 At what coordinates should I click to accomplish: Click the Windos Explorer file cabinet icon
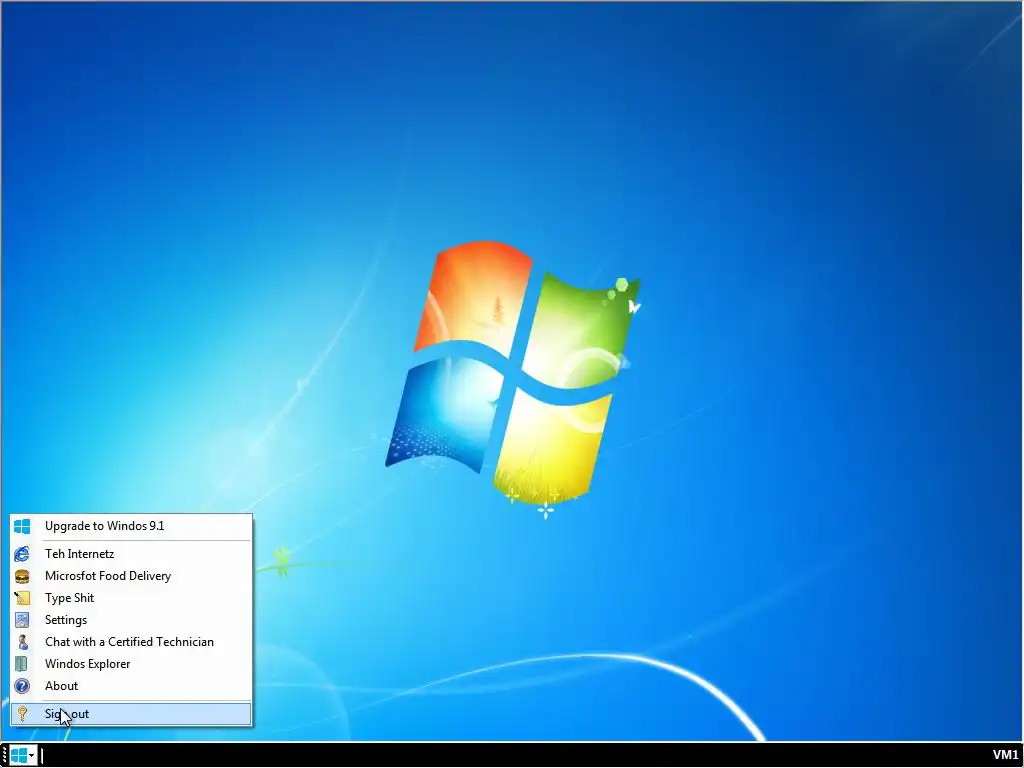(22, 664)
